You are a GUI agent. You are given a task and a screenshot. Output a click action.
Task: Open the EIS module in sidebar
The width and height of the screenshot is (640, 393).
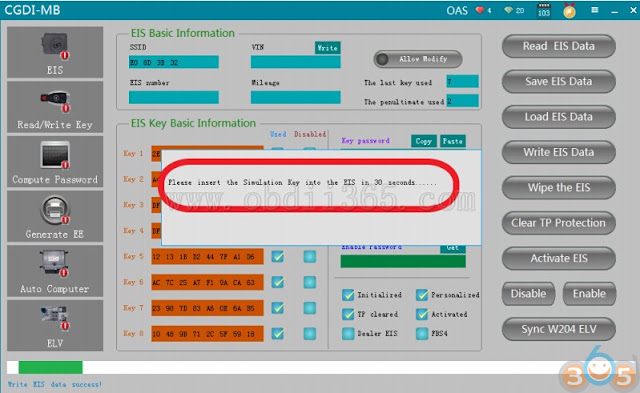click(x=55, y=52)
